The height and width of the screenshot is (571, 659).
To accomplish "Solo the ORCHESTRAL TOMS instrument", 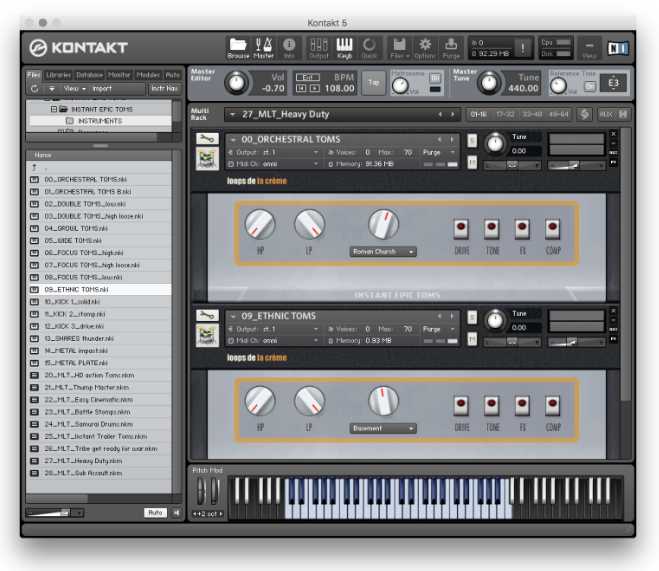I will (472, 141).
